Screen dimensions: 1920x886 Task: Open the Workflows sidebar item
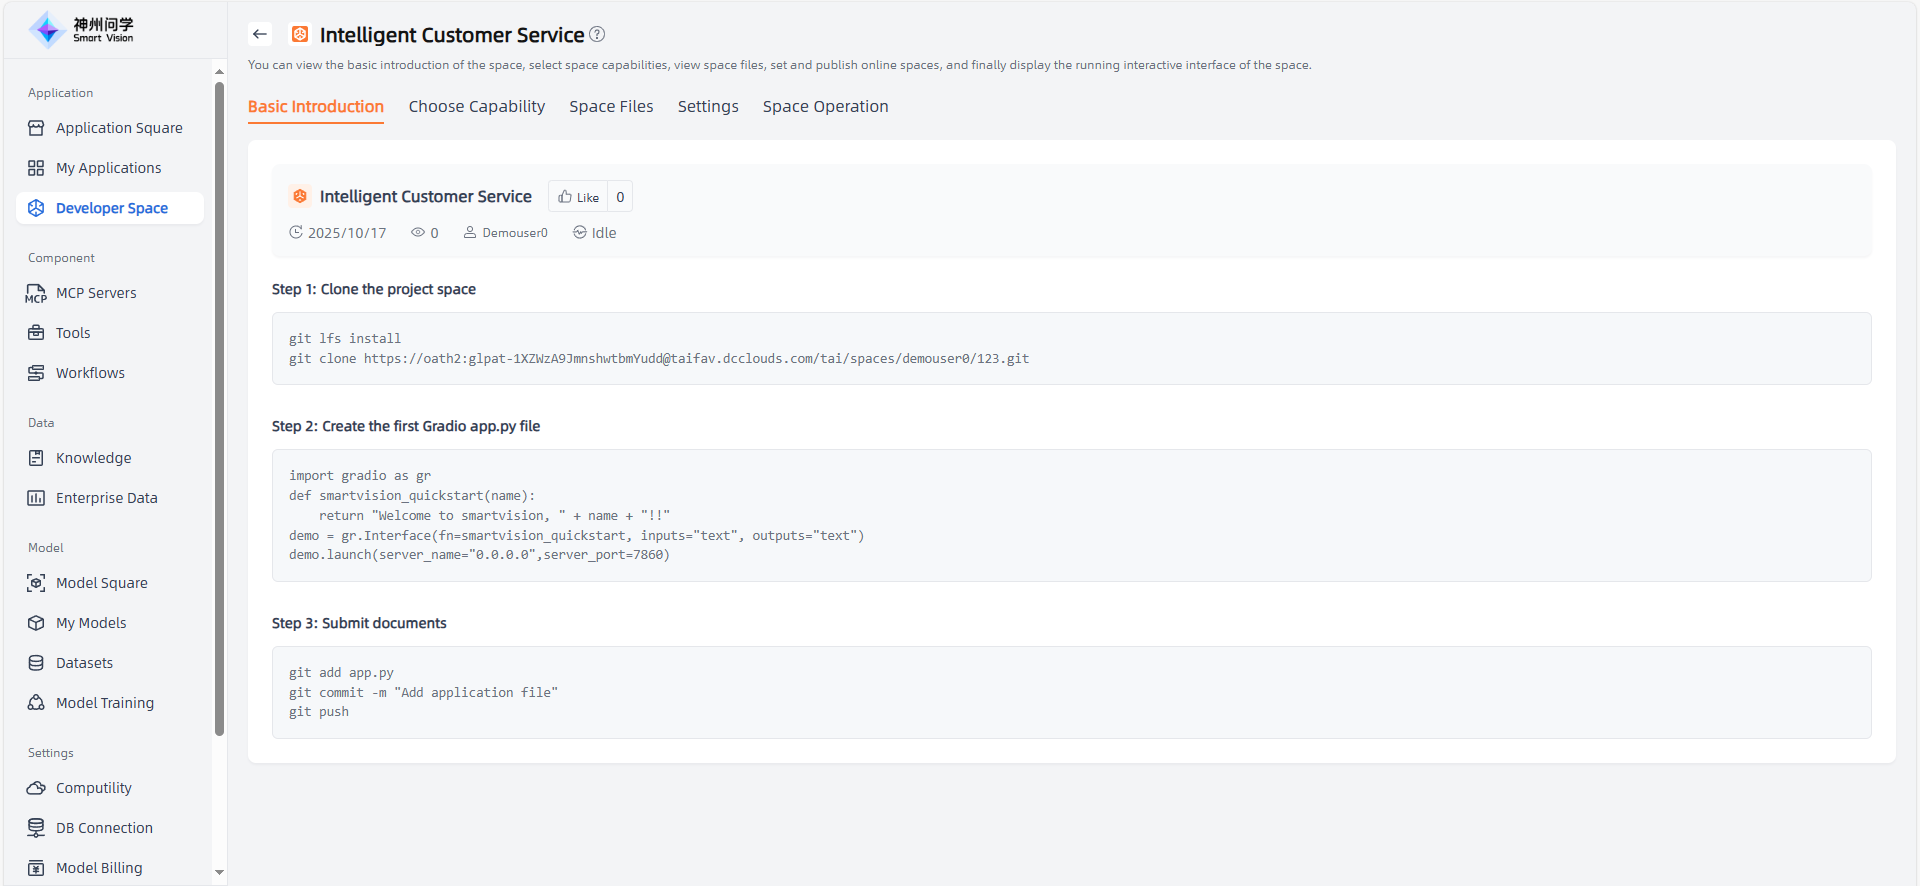tap(90, 373)
